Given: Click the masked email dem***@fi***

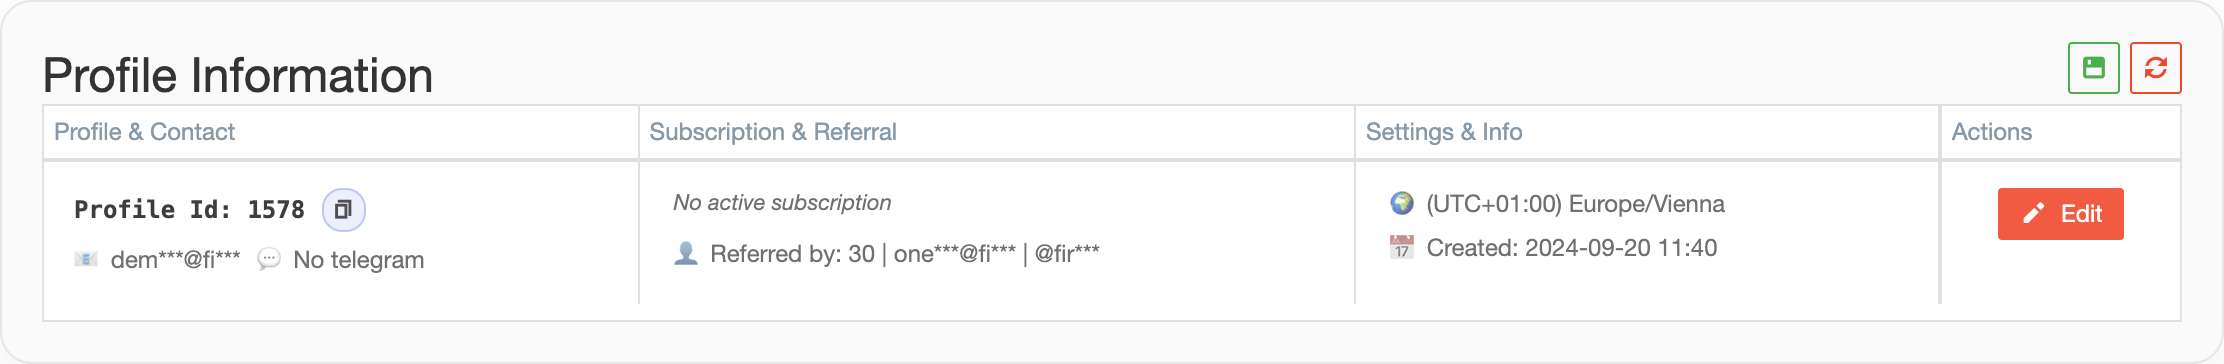Looking at the screenshot, I should tap(175, 260).
